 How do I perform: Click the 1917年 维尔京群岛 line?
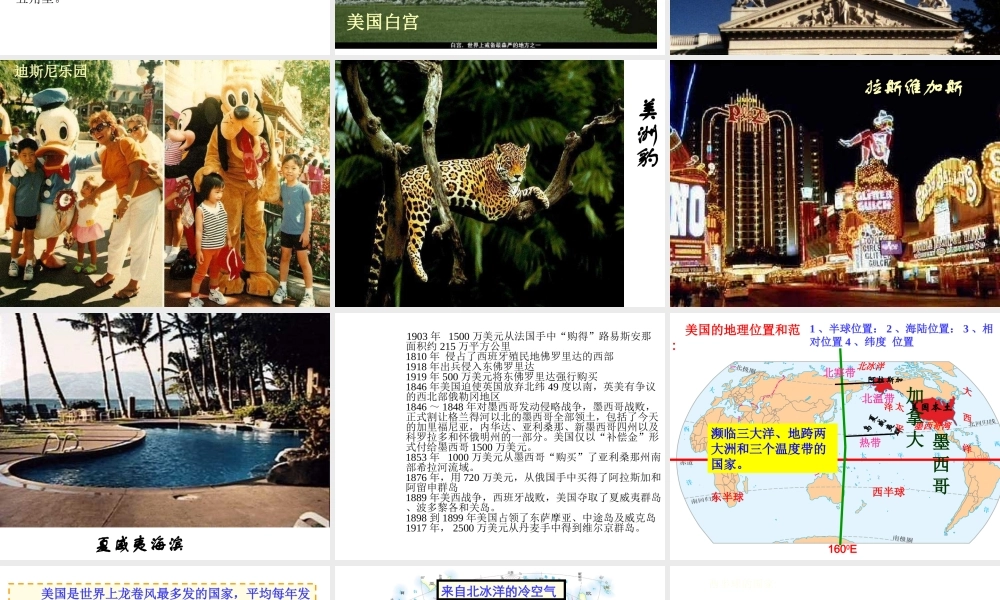524,528
